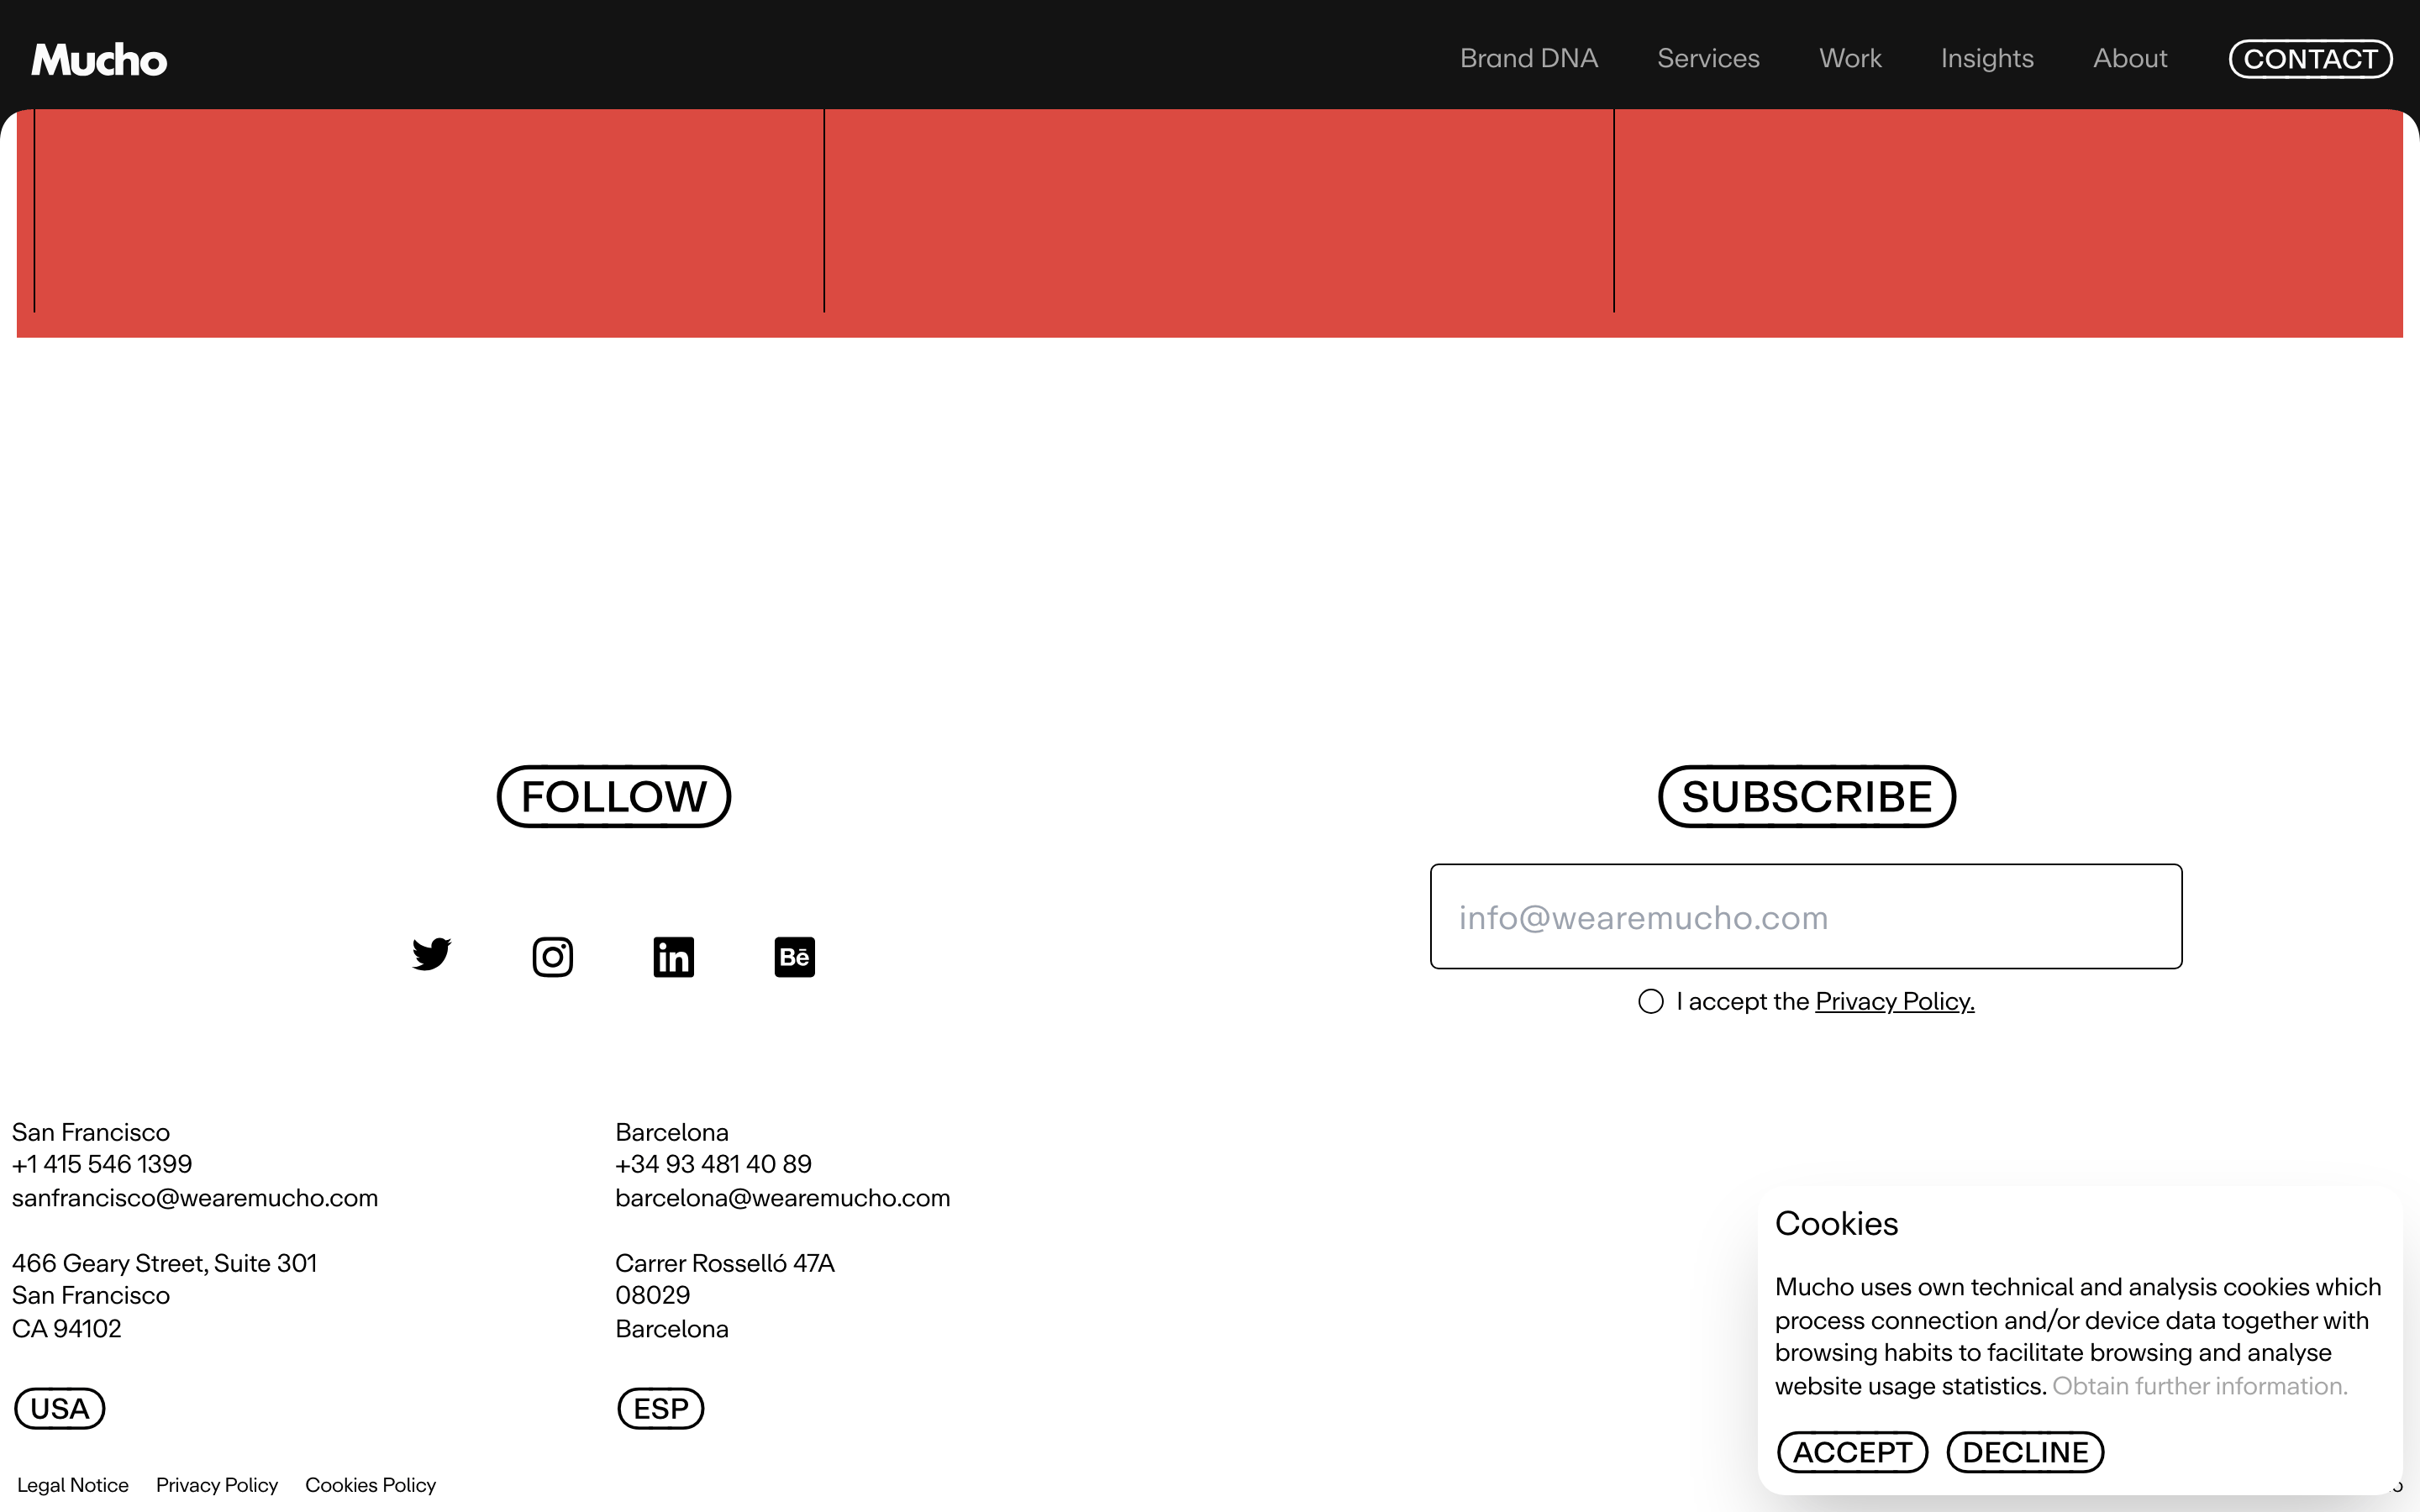Screen dimensions: 2420x1512
Task: Accept cookies with the ACCEPT button
Action: click(1852, 1452)
